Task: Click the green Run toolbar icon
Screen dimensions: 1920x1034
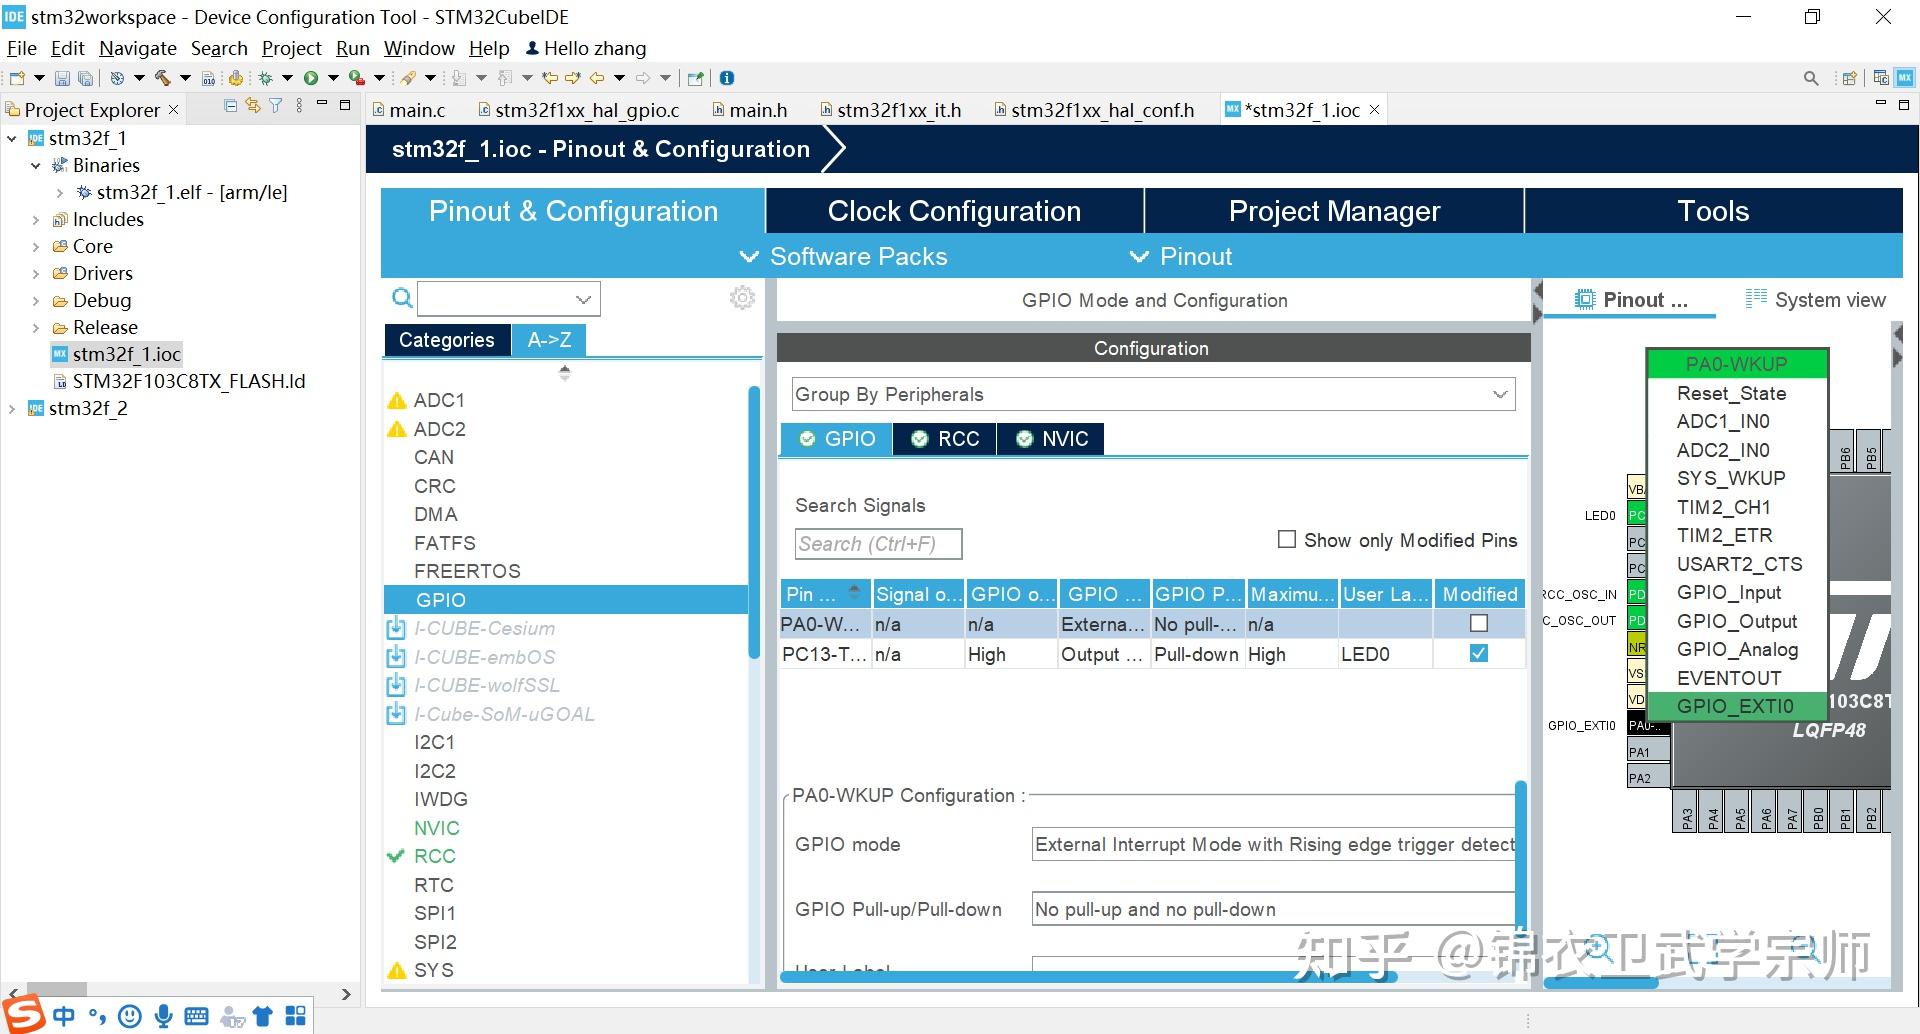Action: pyautogui.click(x=311, y=78)
